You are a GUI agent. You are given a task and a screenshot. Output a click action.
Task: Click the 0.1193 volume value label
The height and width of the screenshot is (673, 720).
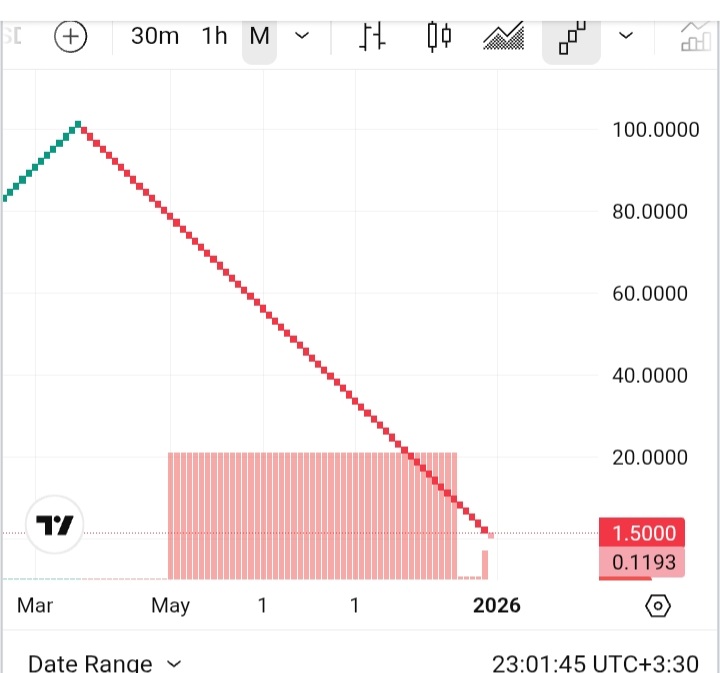click(x=643, y=562)
